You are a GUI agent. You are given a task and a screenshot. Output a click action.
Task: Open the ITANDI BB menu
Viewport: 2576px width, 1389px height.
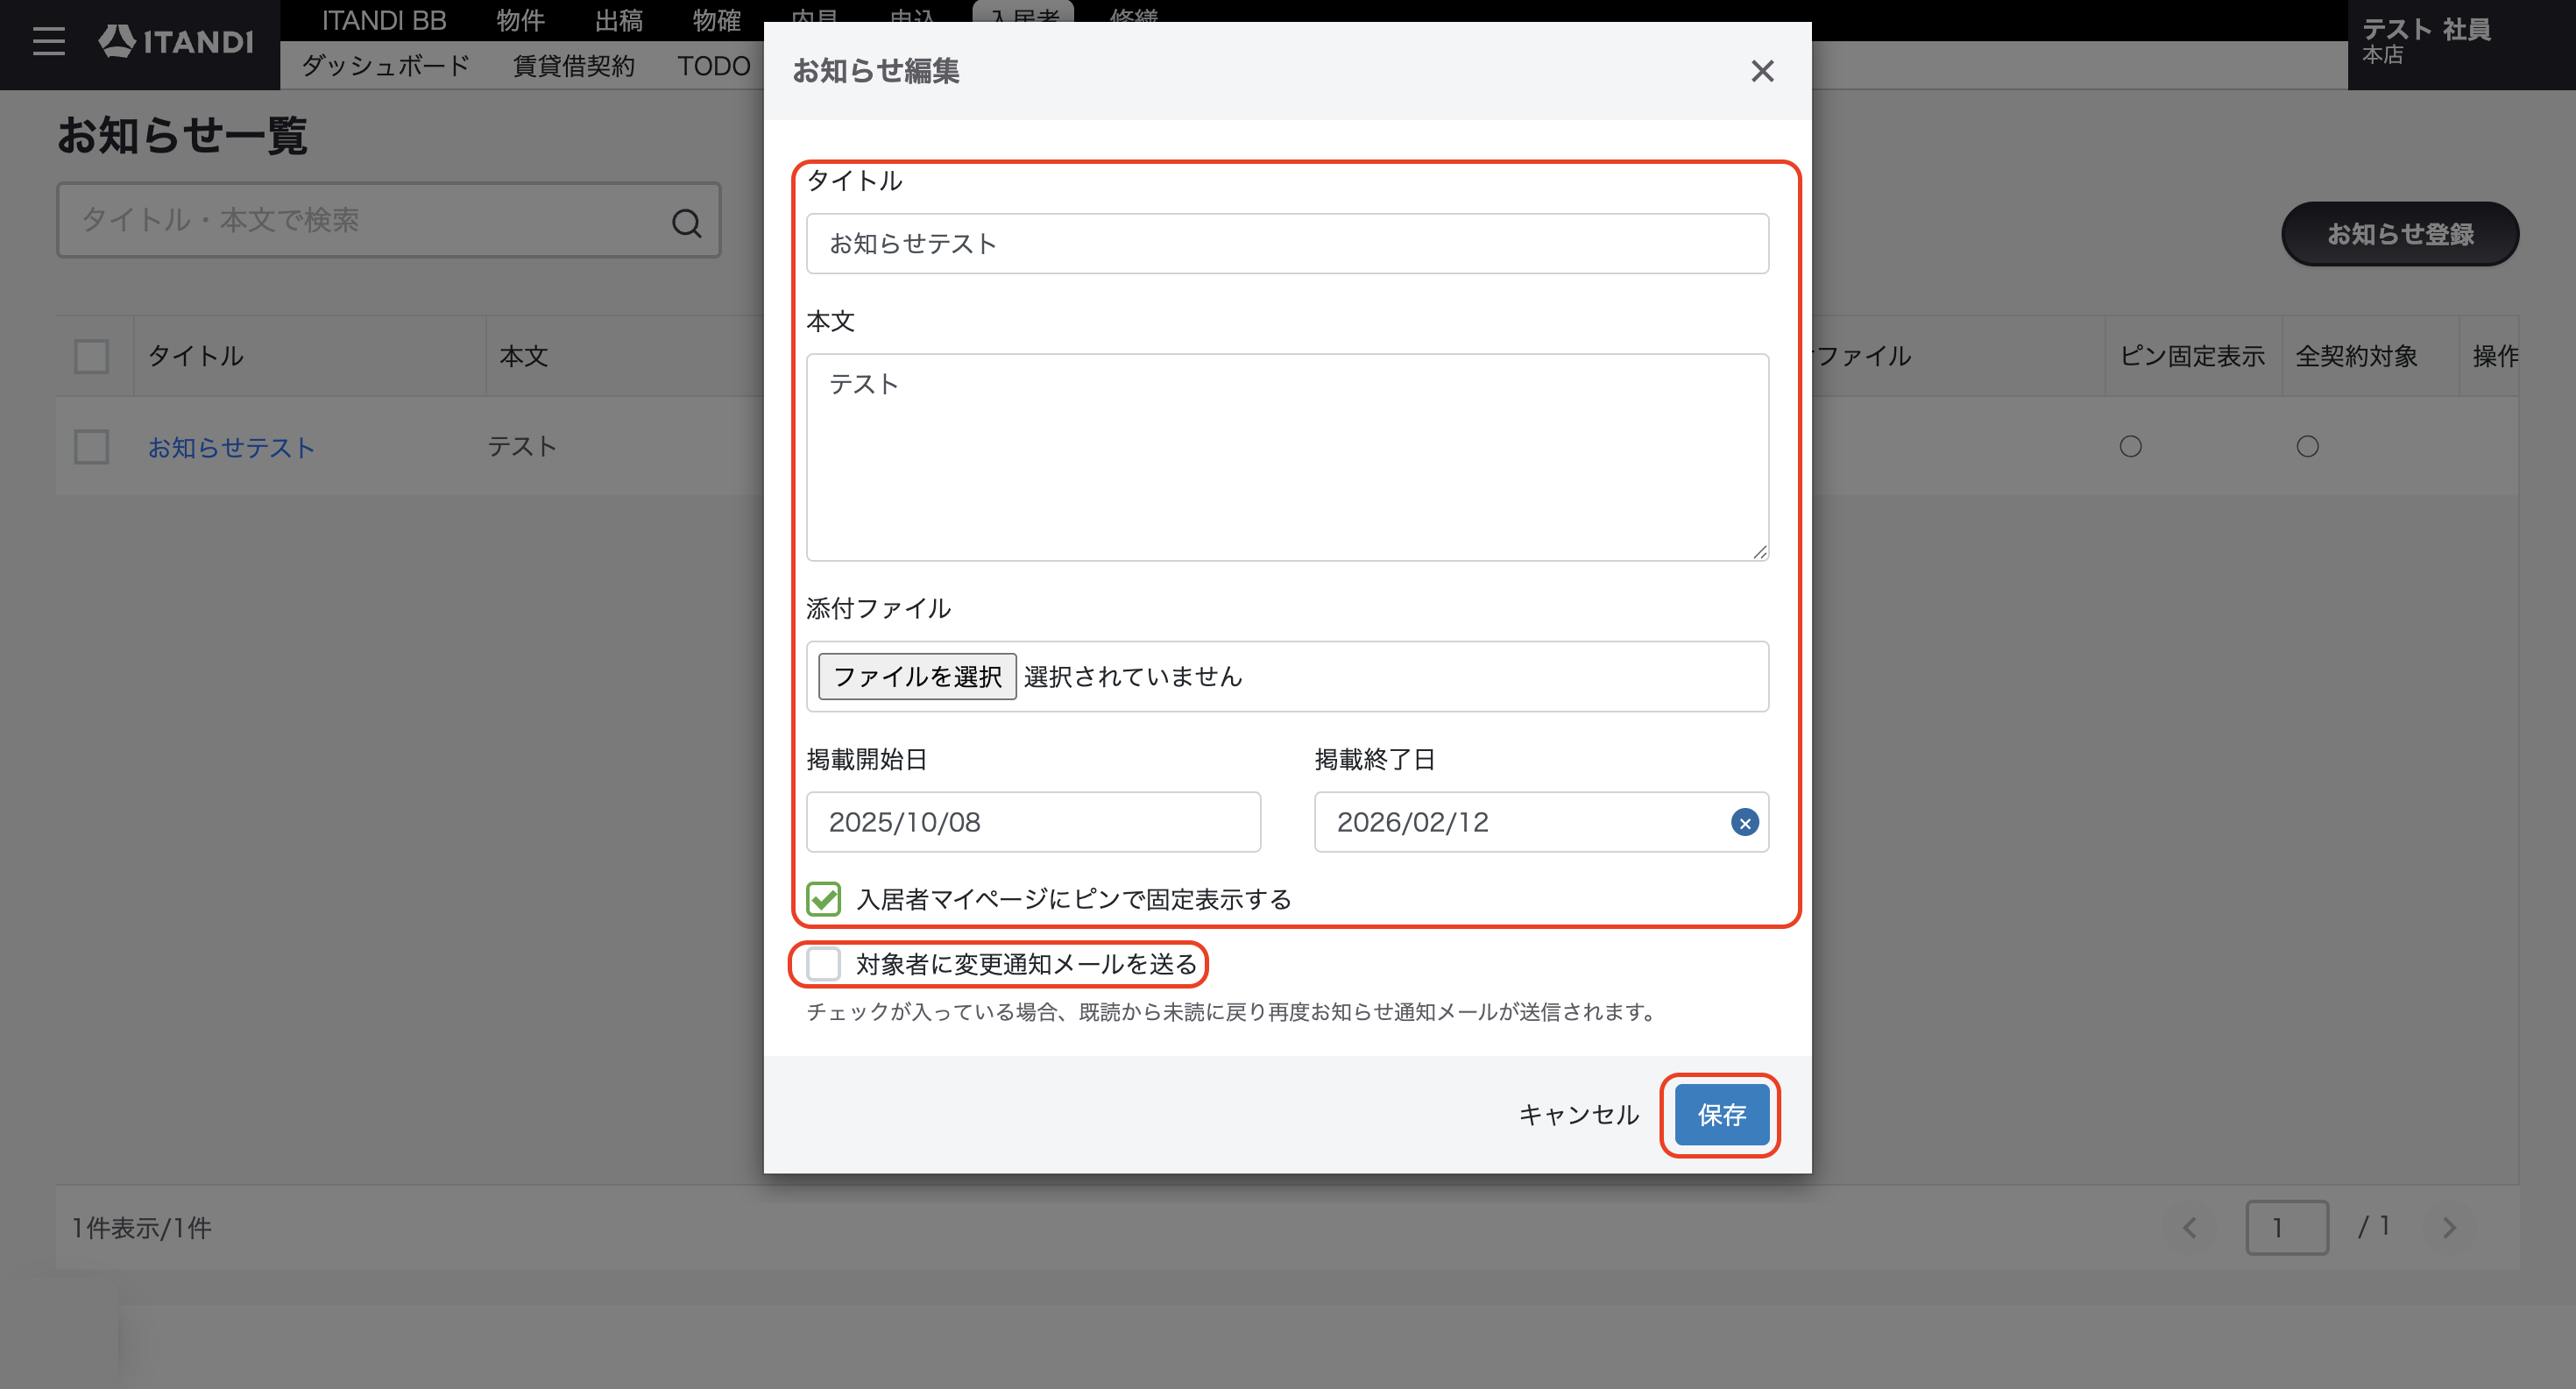[384, 20]
